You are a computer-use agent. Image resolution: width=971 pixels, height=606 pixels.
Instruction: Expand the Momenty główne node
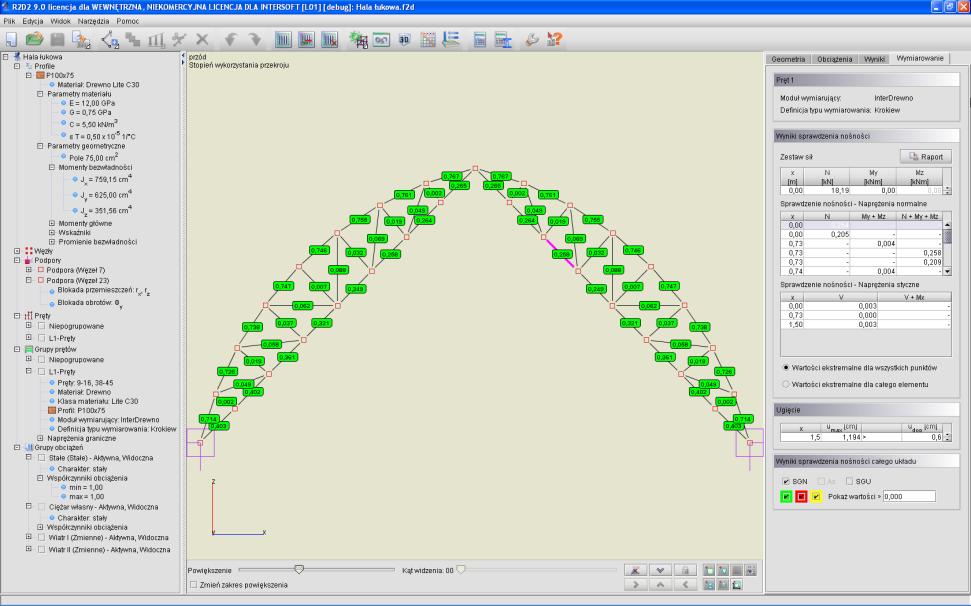click(x=52, y=223)
